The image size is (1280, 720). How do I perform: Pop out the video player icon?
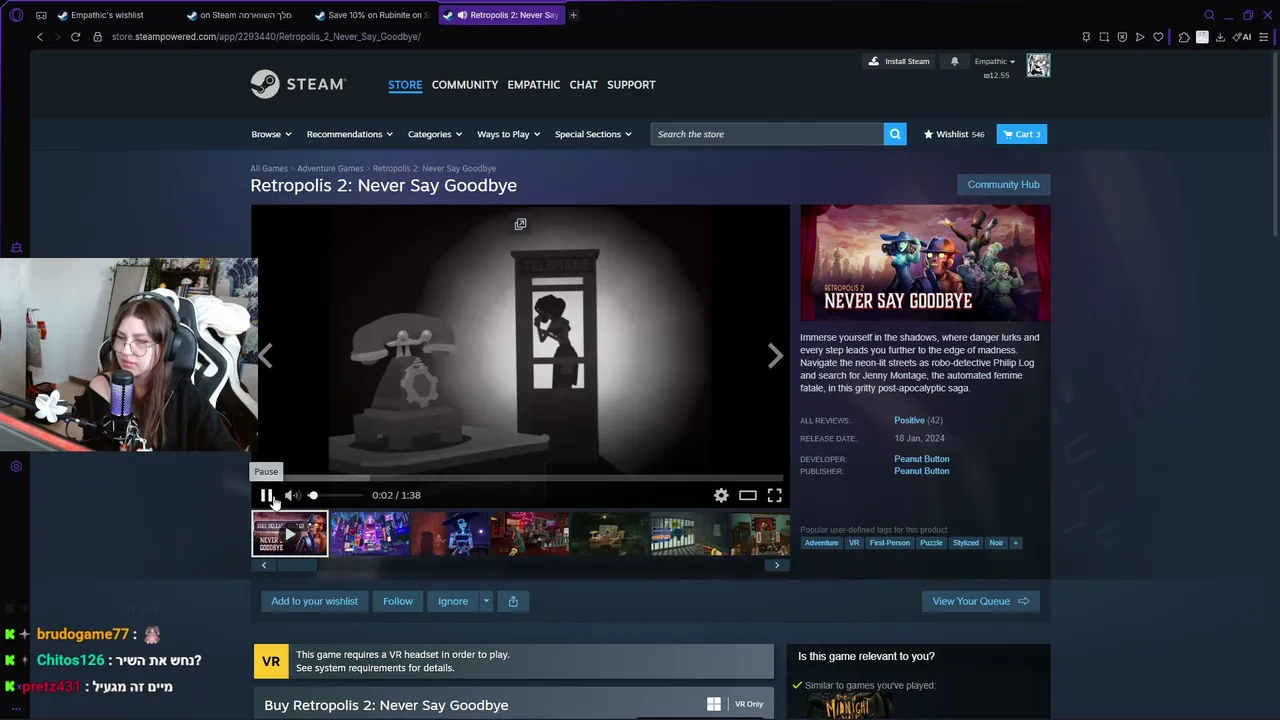[520, 224]
